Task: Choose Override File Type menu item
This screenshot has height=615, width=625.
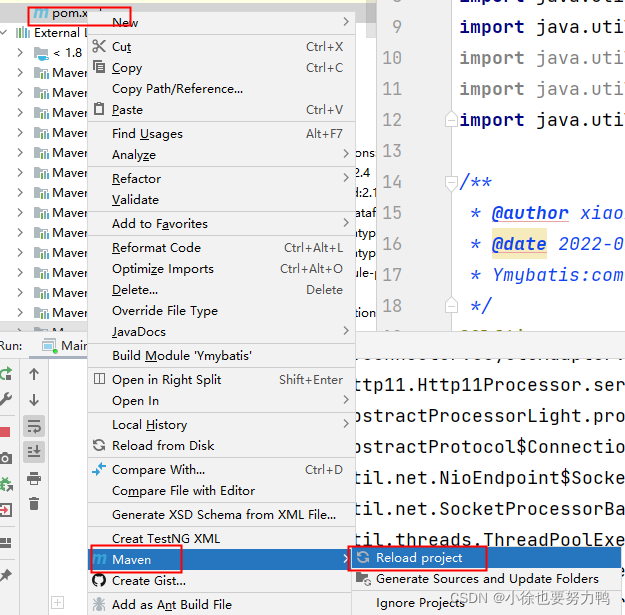Action: (221, 310)
